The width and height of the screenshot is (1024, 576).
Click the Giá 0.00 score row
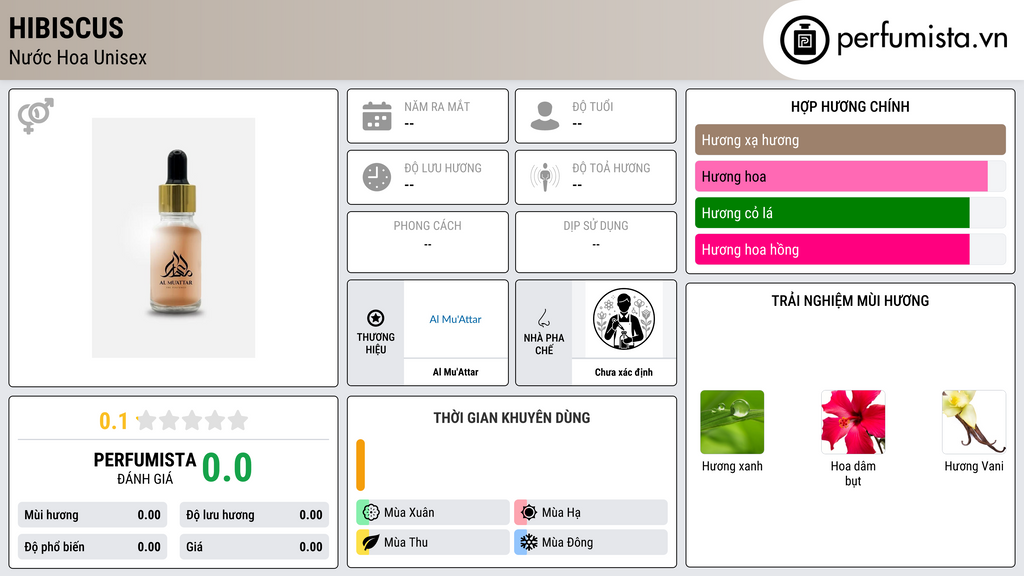point(254,547)
